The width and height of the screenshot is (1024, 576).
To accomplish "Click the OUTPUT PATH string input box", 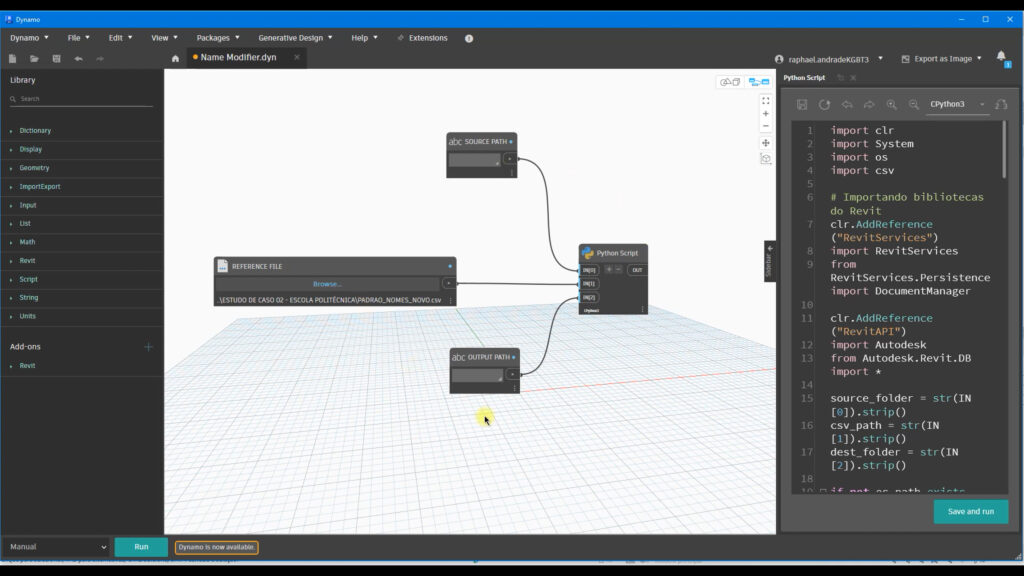I will coord(477,375).
